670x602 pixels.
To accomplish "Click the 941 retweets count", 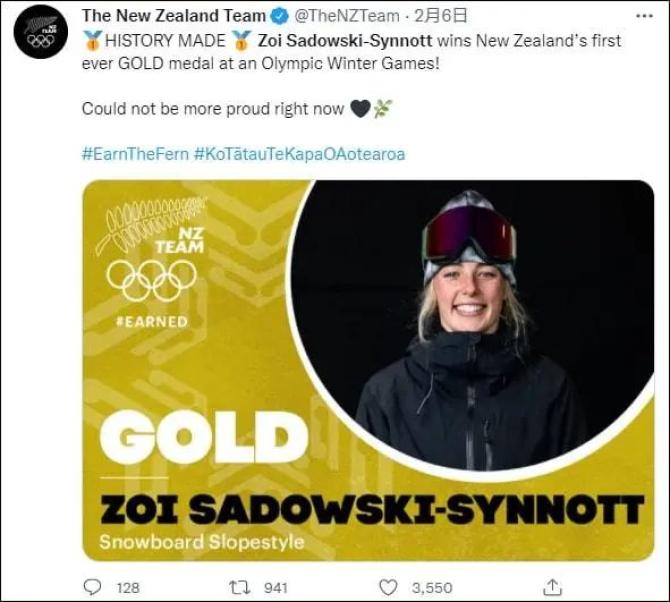I will click(275, 588).
